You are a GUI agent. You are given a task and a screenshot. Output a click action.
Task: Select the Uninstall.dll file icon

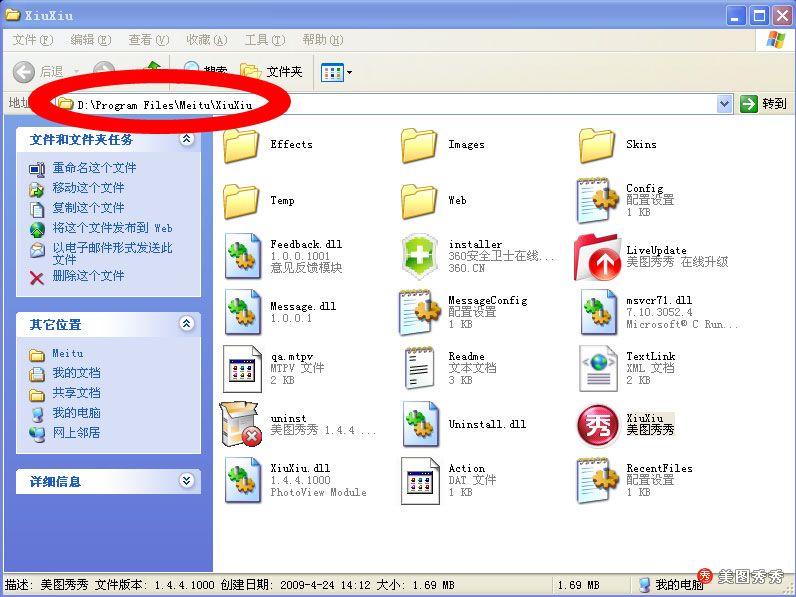click(420, 424)
